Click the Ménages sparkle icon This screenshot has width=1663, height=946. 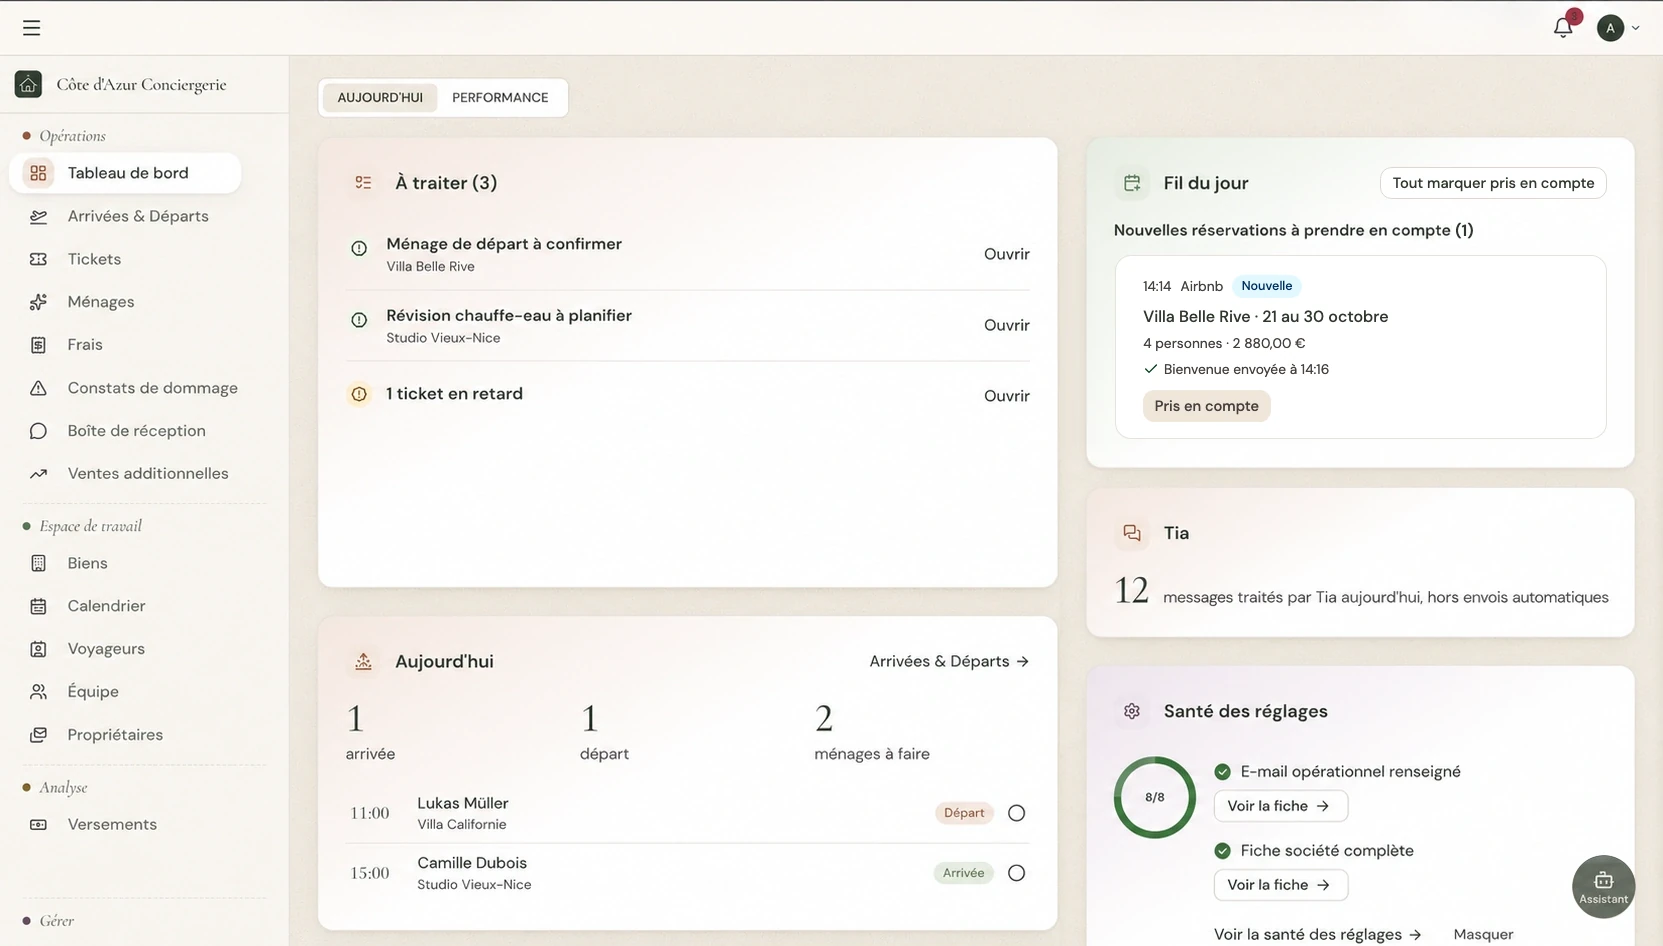click(38, 302)
